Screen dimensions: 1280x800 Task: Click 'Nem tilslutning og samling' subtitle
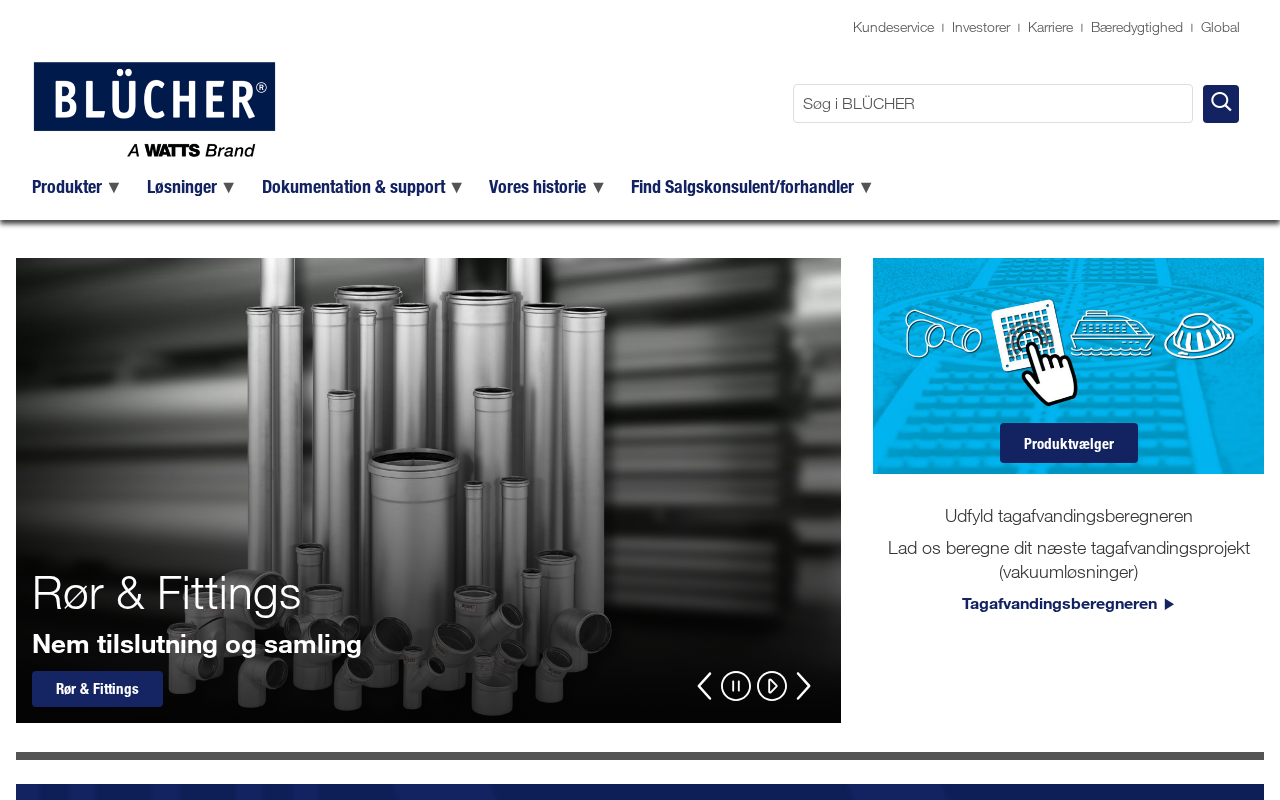(197, 644)
